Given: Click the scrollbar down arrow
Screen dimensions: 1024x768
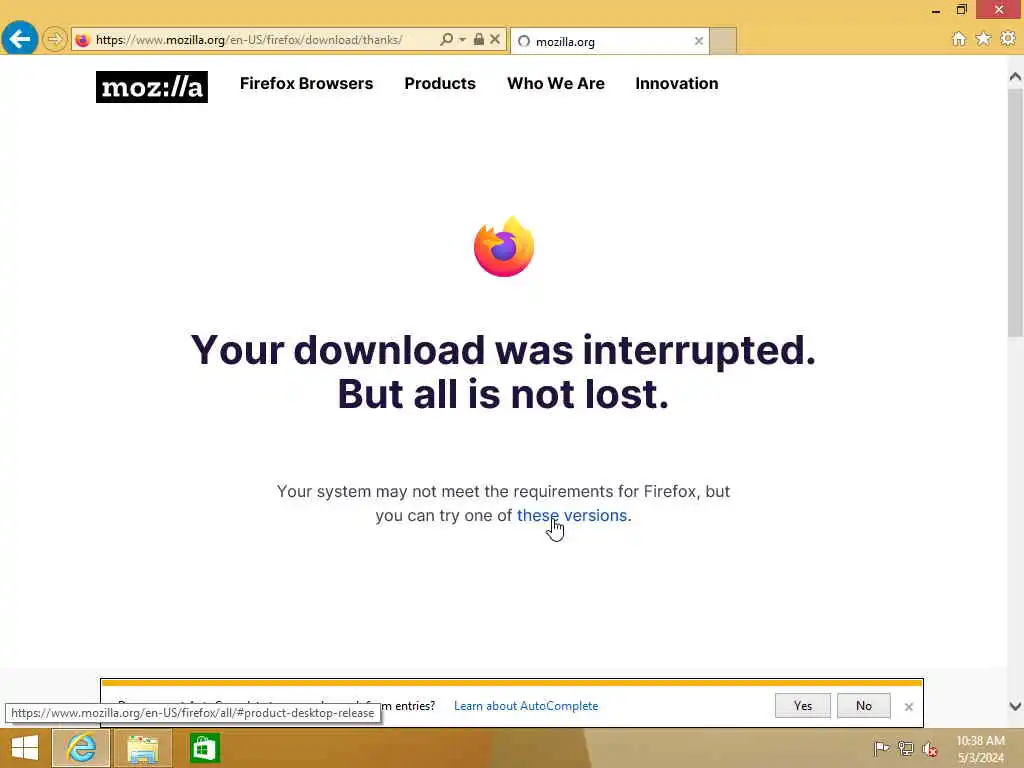Looking at the screenshot, I should 1015,706.
